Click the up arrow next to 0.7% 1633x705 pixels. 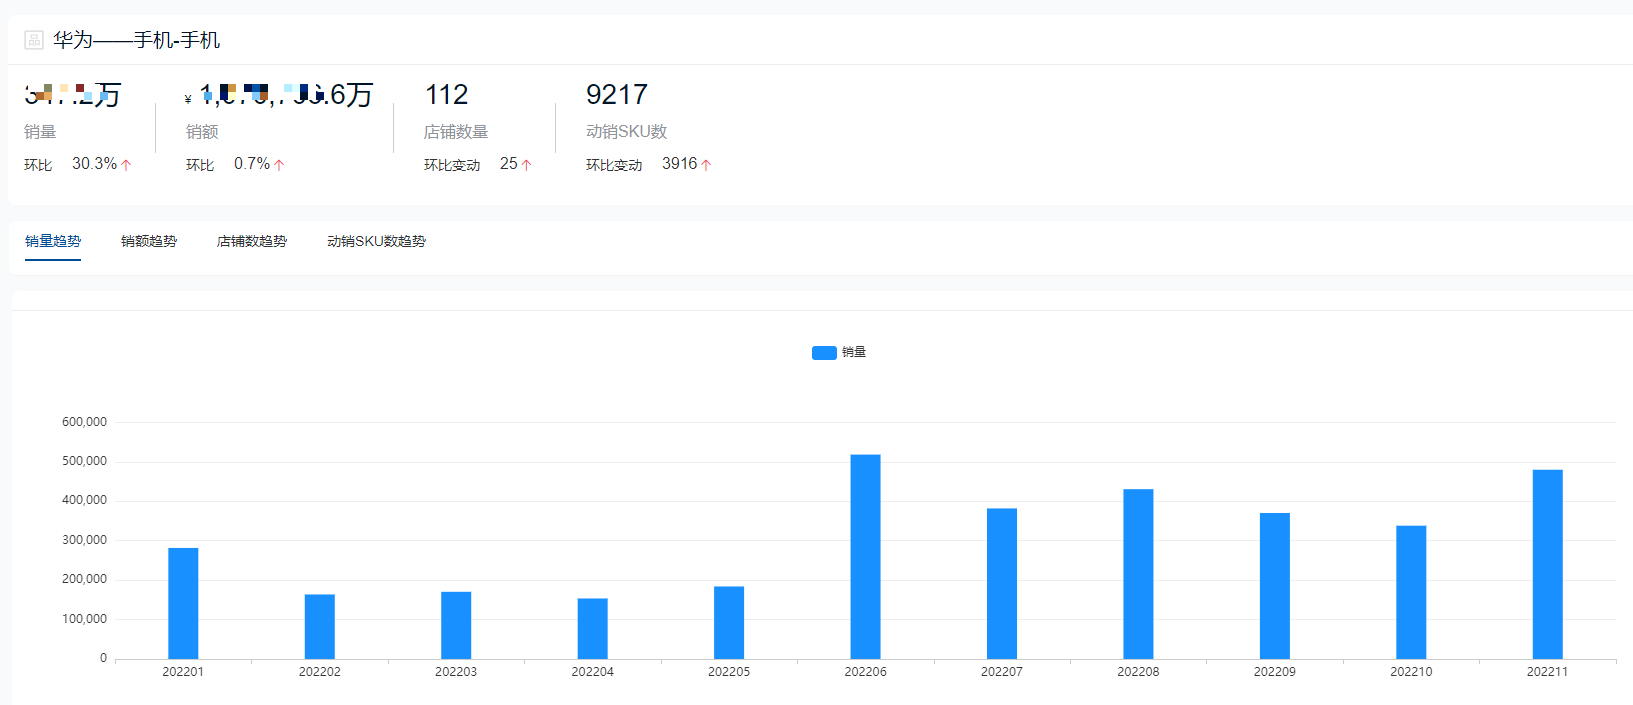tap(279, 165)
